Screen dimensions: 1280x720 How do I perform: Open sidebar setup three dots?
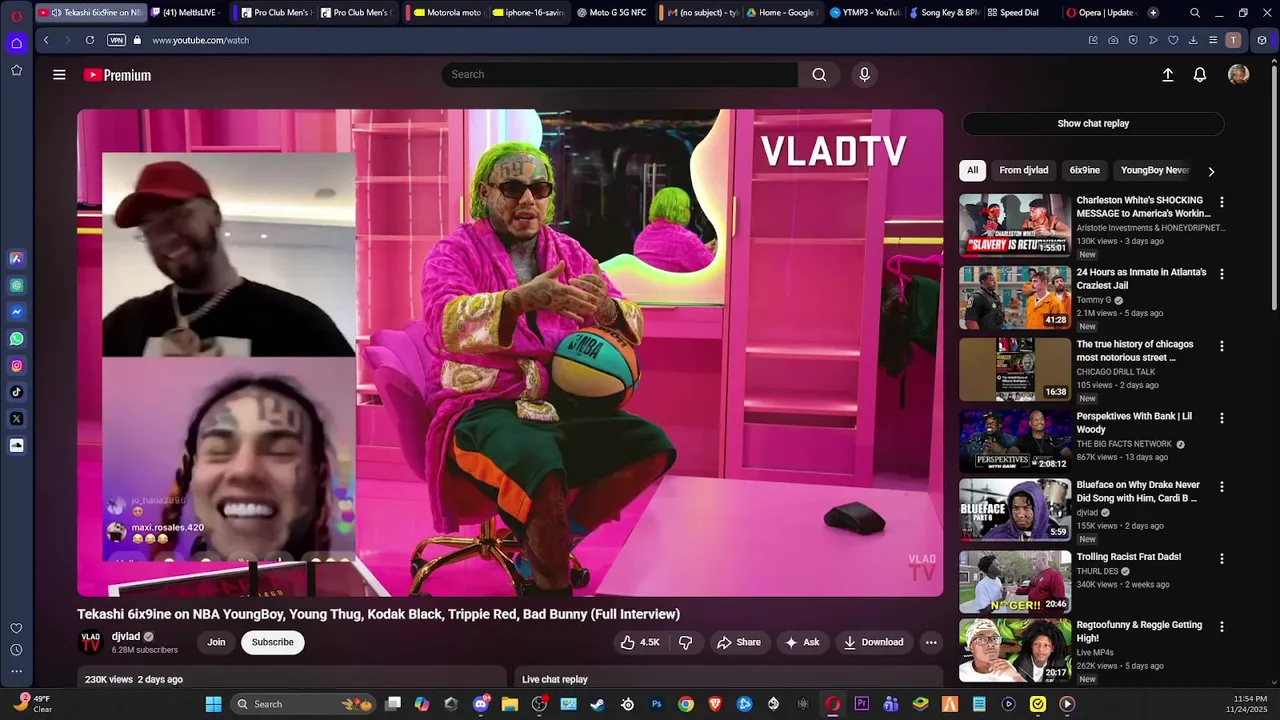coord(16,671)
